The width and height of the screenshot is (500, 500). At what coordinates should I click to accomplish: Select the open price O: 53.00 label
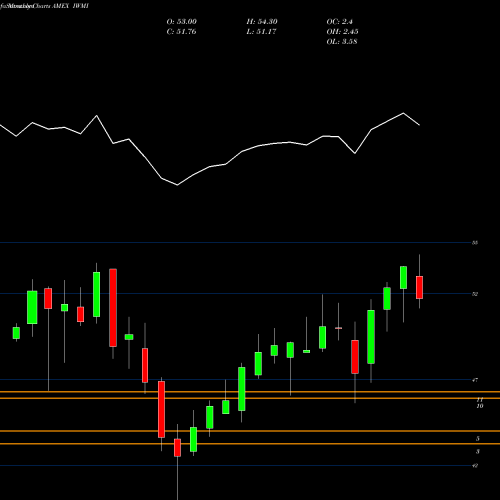(x=182, y=22)
